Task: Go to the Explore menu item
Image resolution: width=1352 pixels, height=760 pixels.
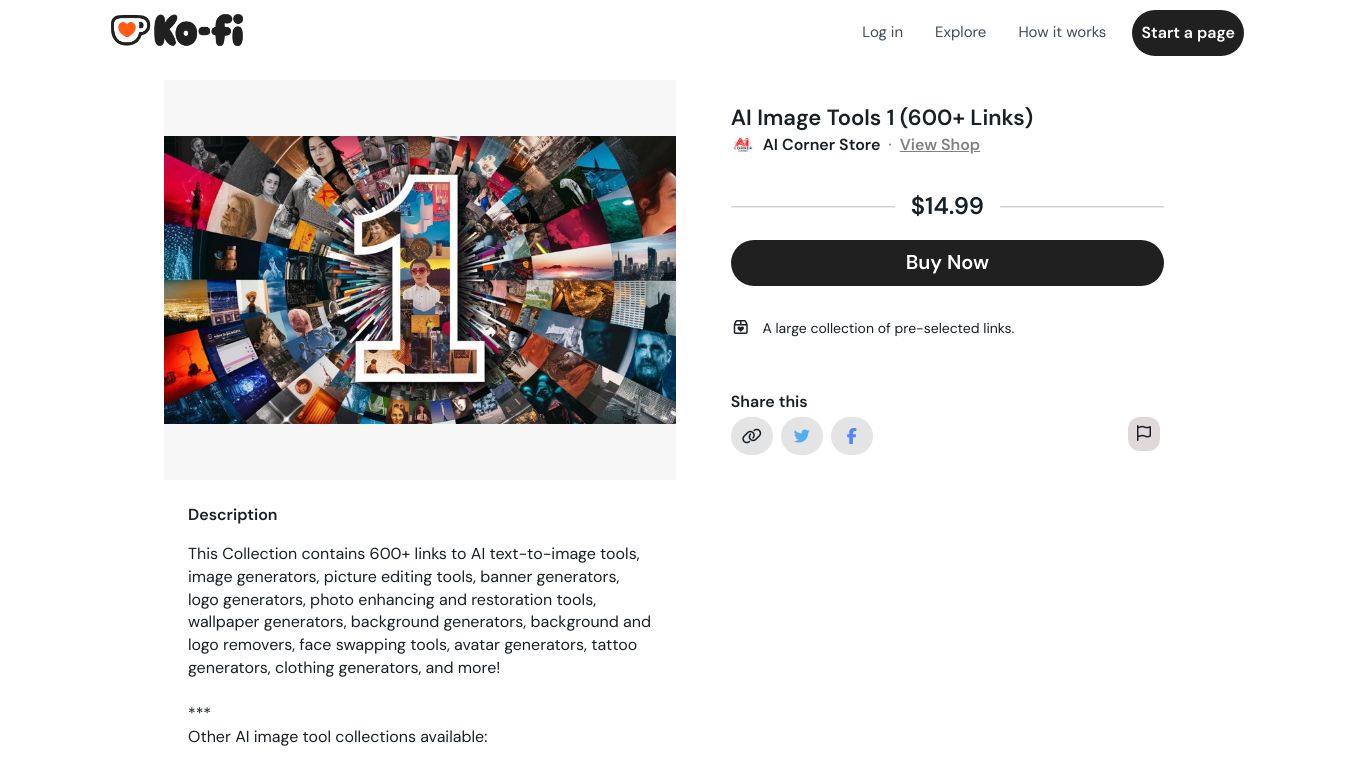Action: tap(960, 32)
